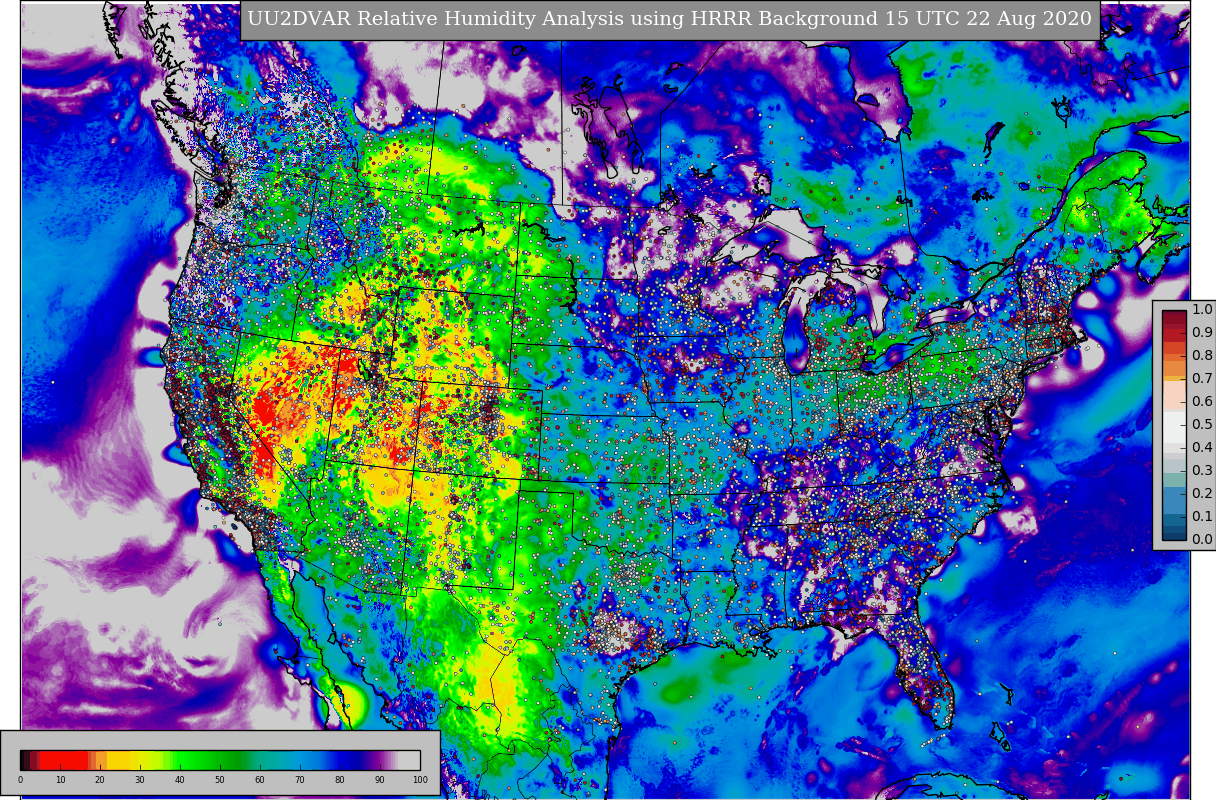Click the "0.1" label on right colorbar

tap(1202, 517)
